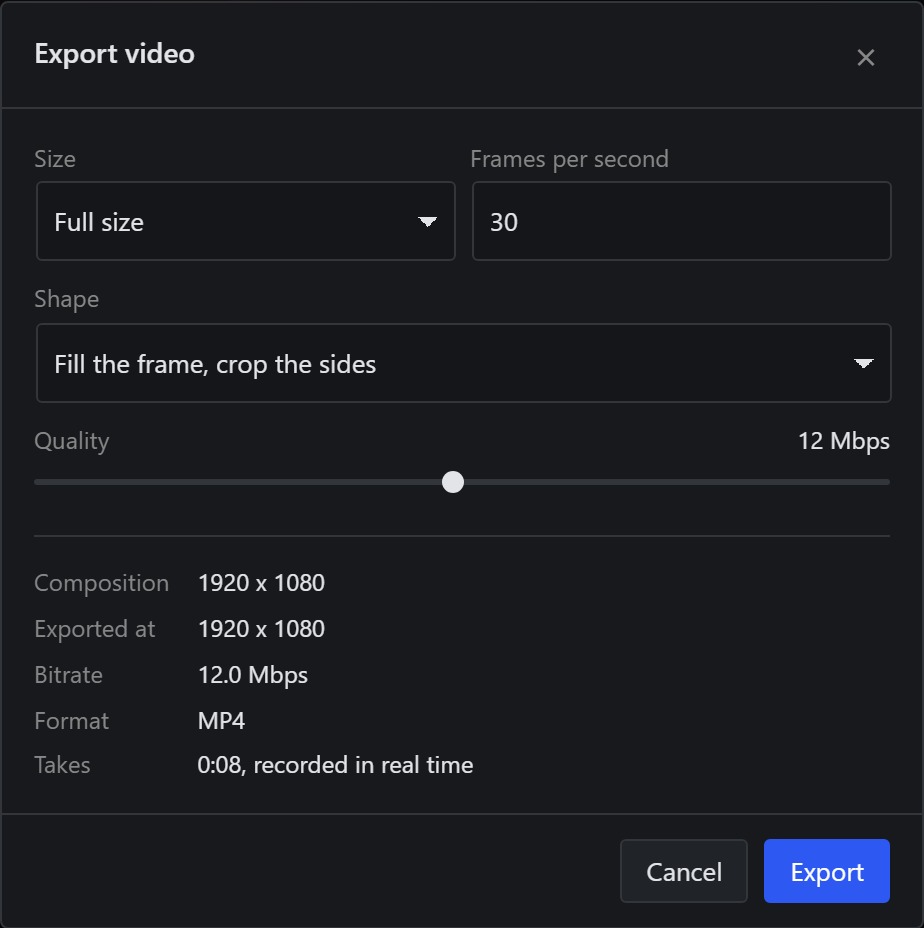Click the Takes label
The height and width of the screenshot is (928, 924).
coord(62,765)
